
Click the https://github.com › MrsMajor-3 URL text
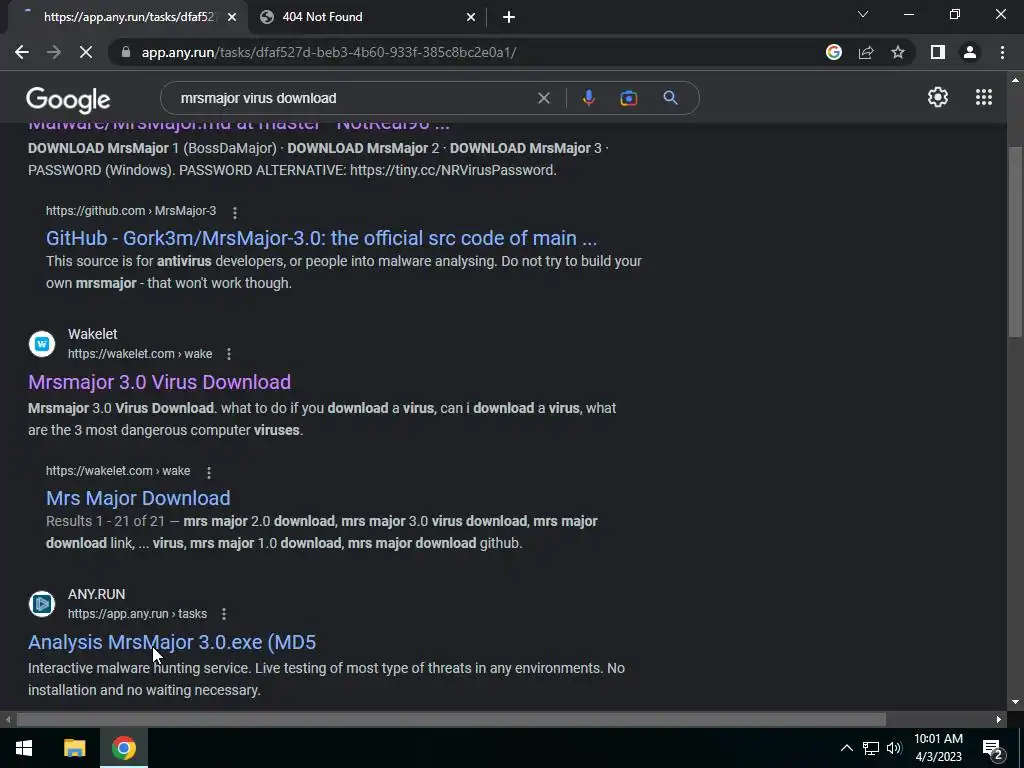131,210
